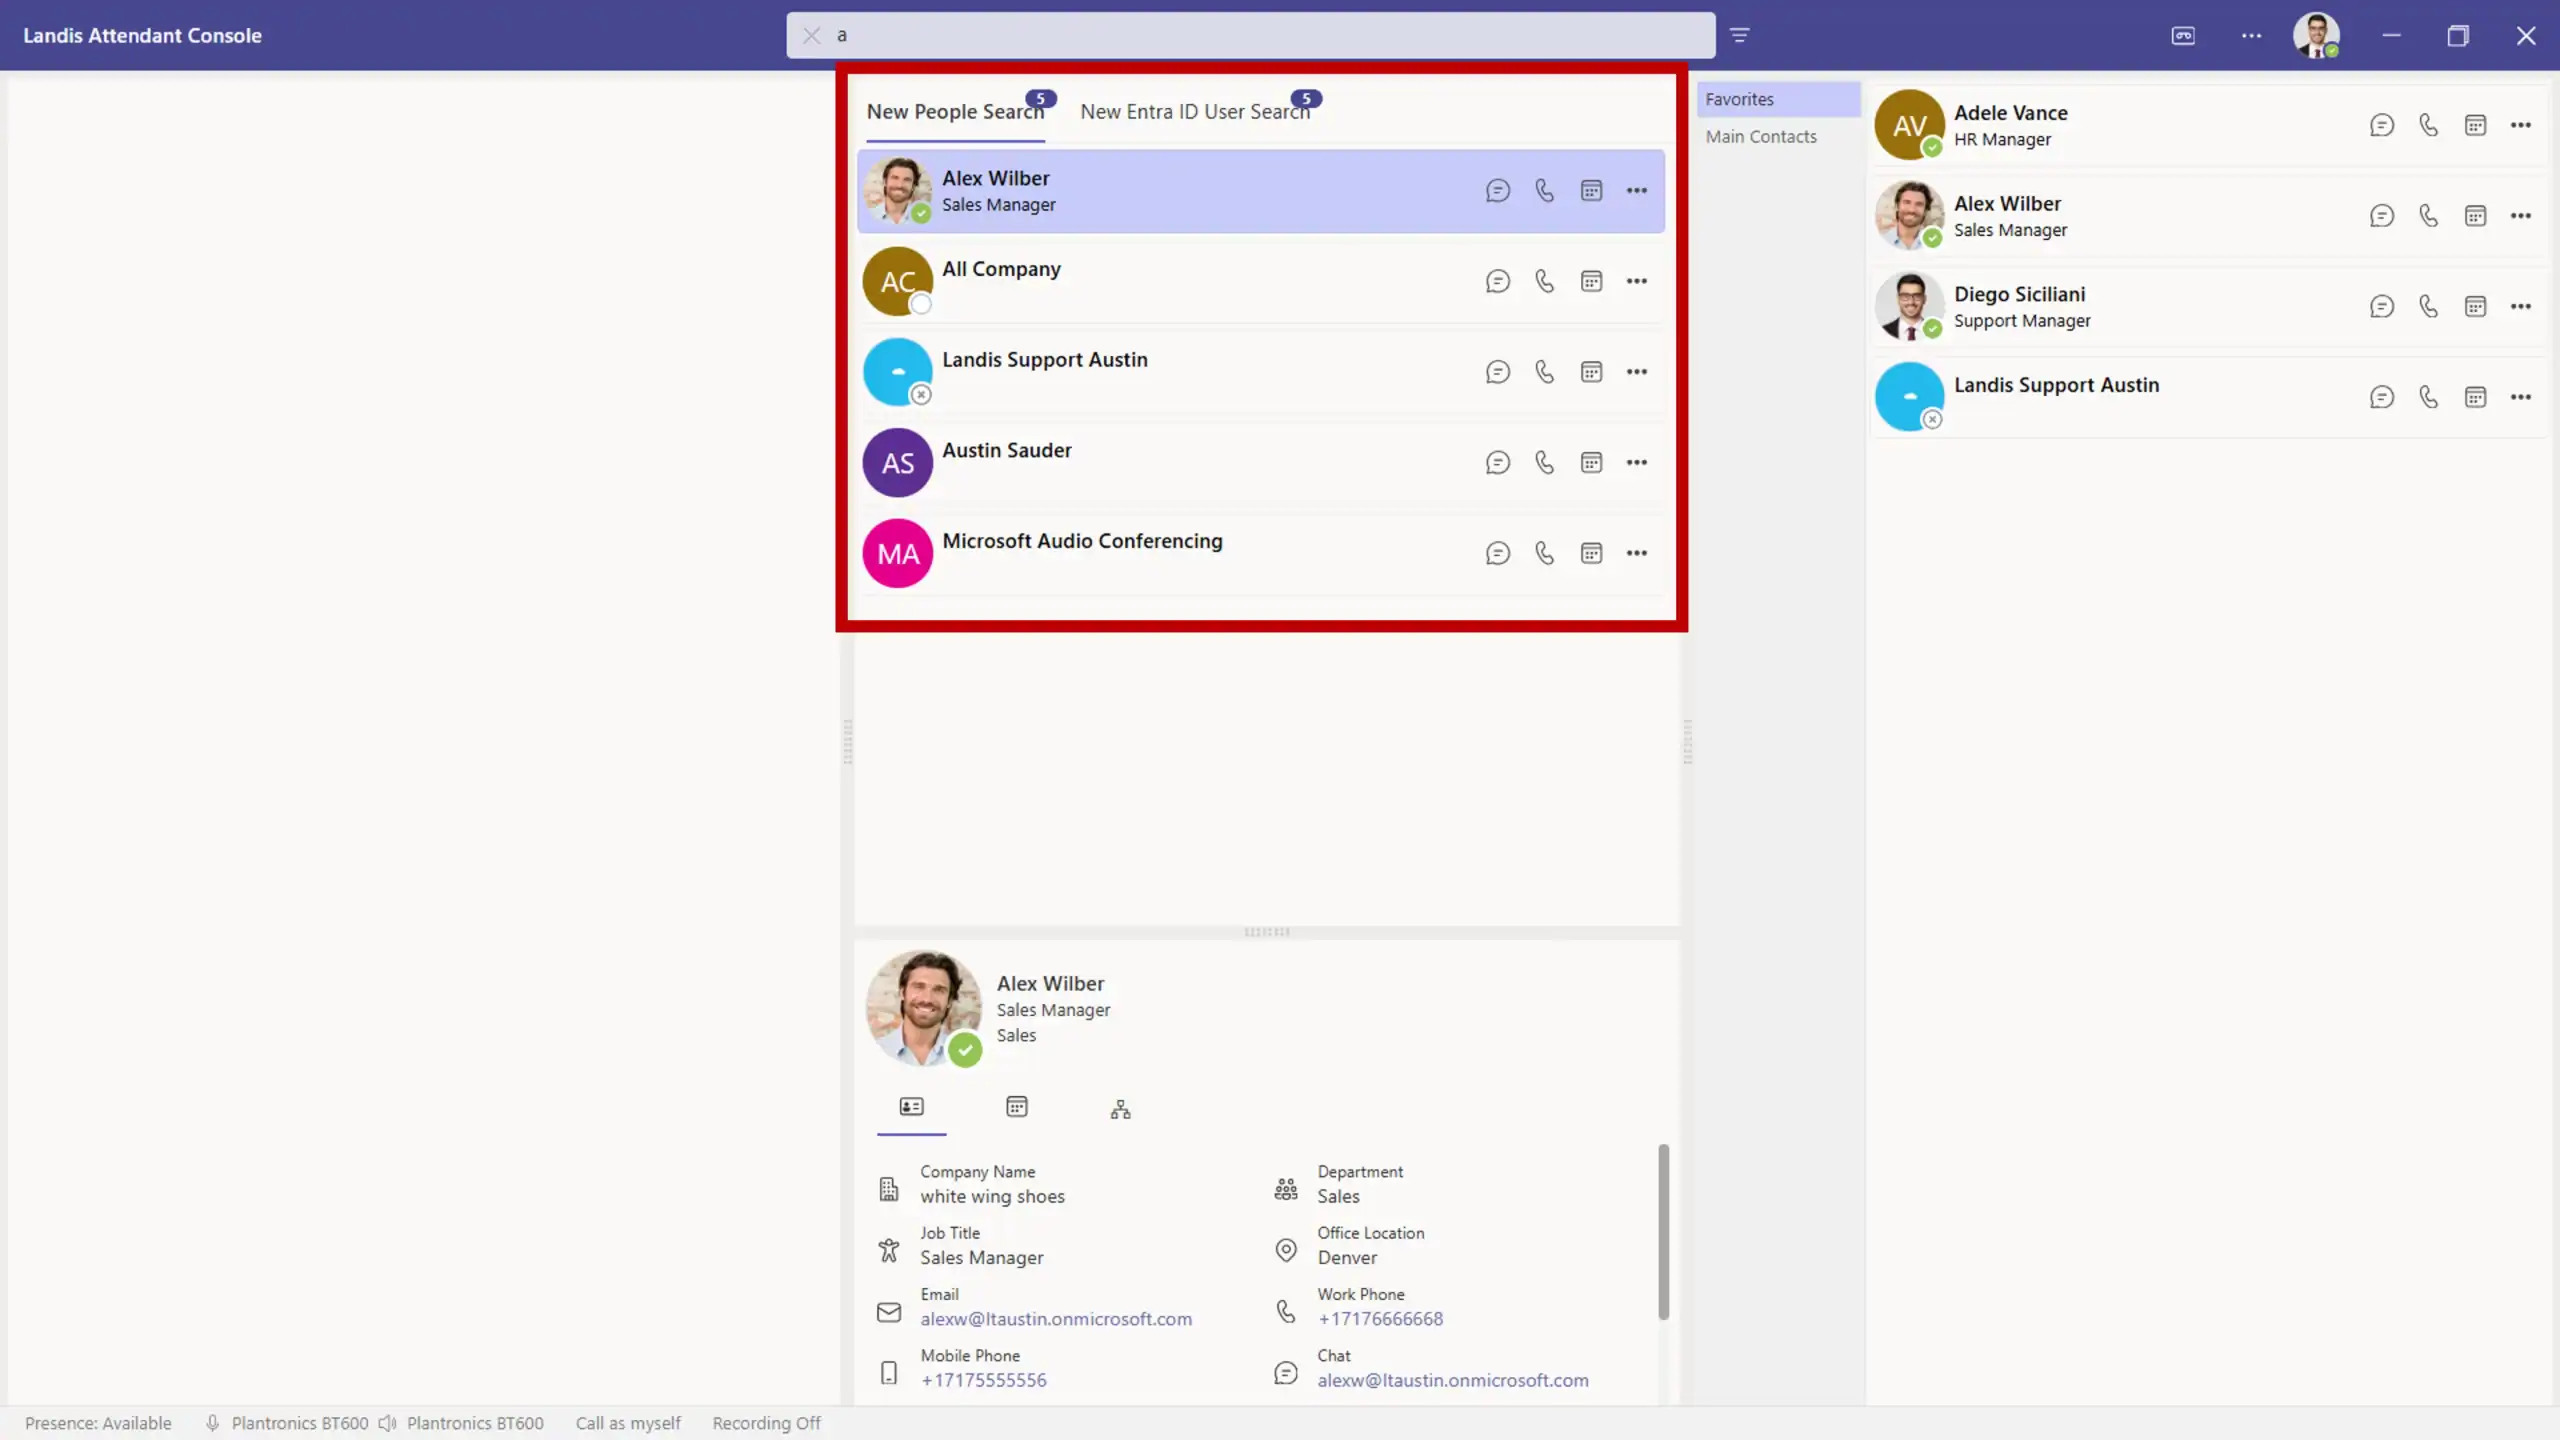Switch to calendar tab in contact details

pos(1016,1106)
